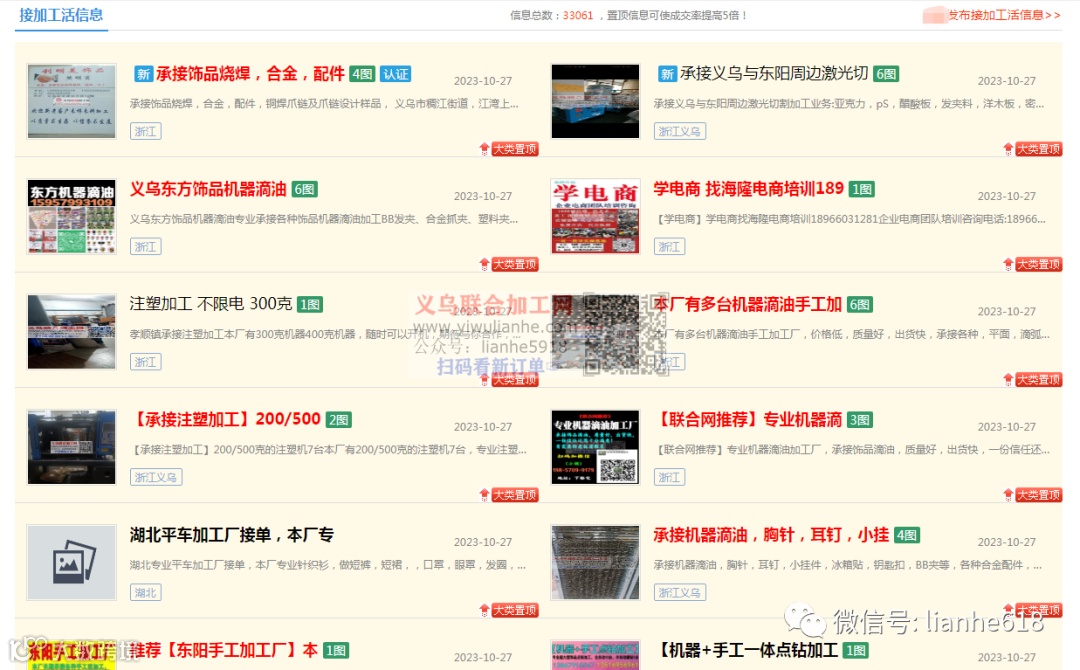
Task: Open 东方机器滴油 thumbnail image
Action: (x=72, y=216)
